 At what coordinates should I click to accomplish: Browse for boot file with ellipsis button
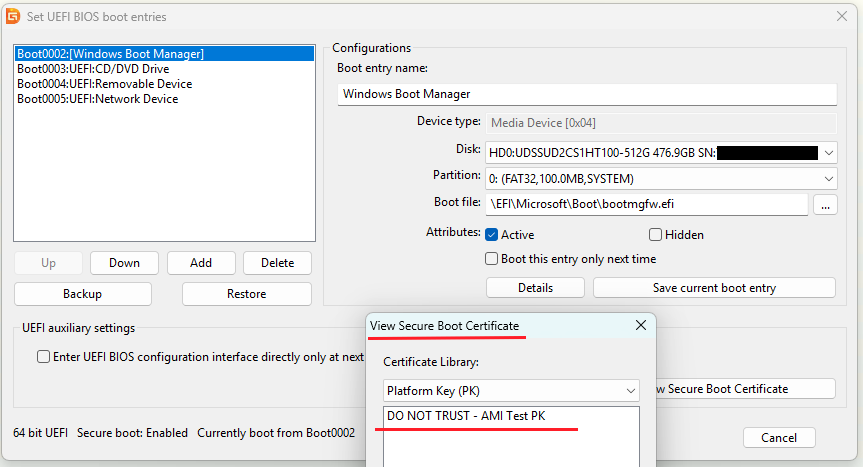825,205
